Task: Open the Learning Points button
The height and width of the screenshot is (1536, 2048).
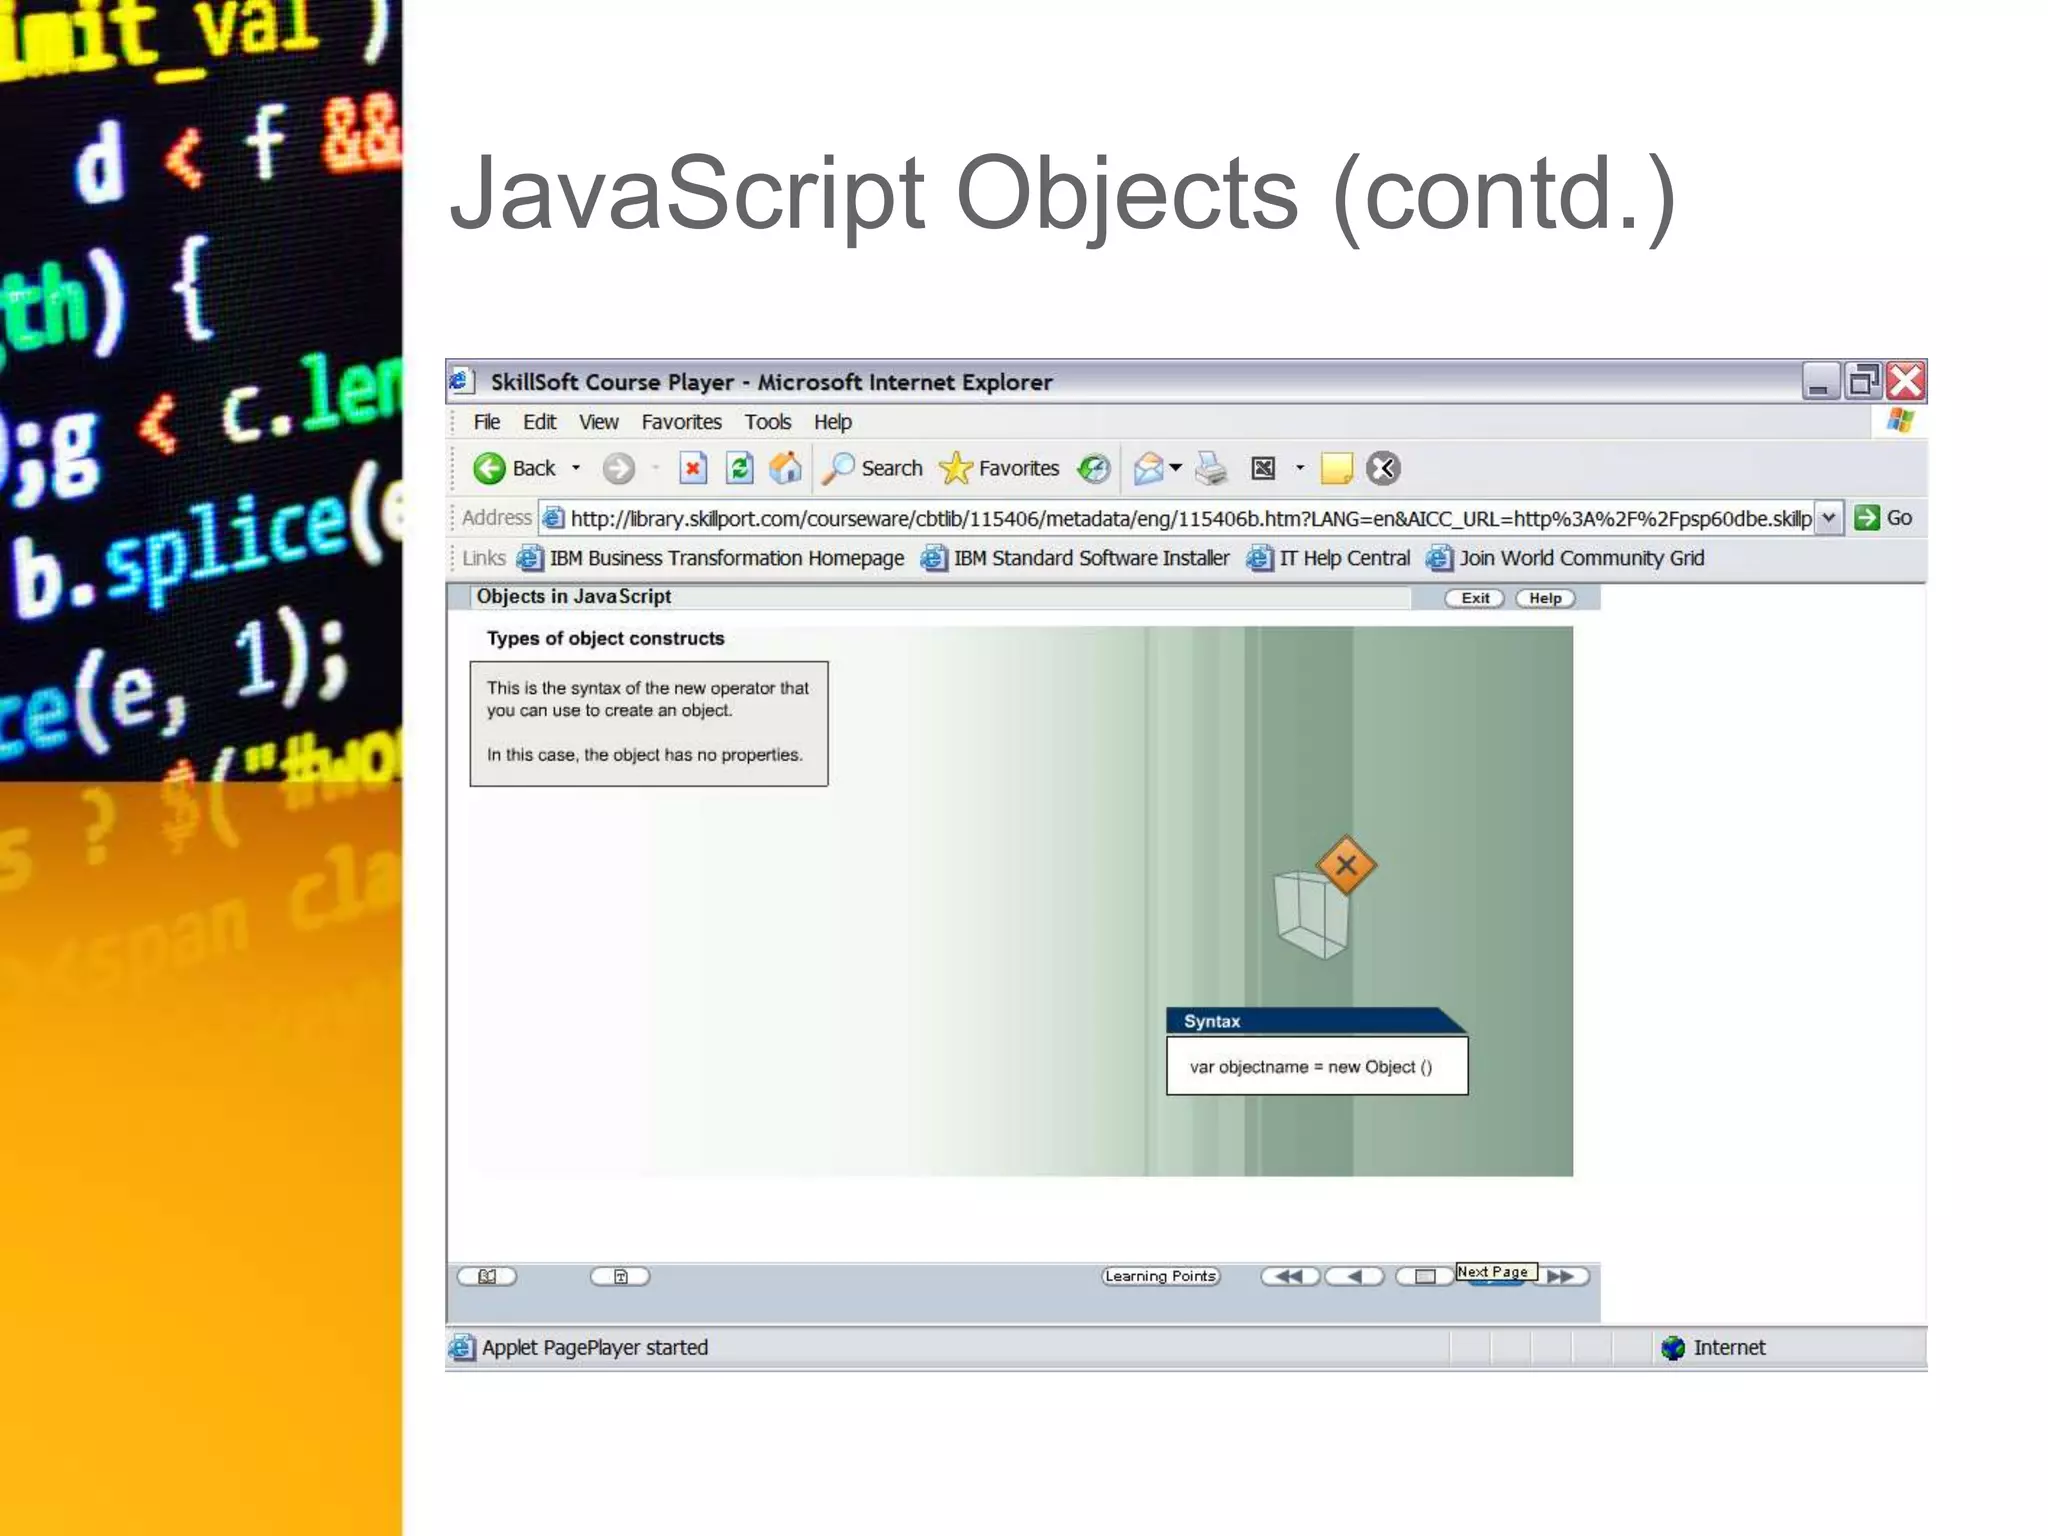Action: (1161, 1276)
